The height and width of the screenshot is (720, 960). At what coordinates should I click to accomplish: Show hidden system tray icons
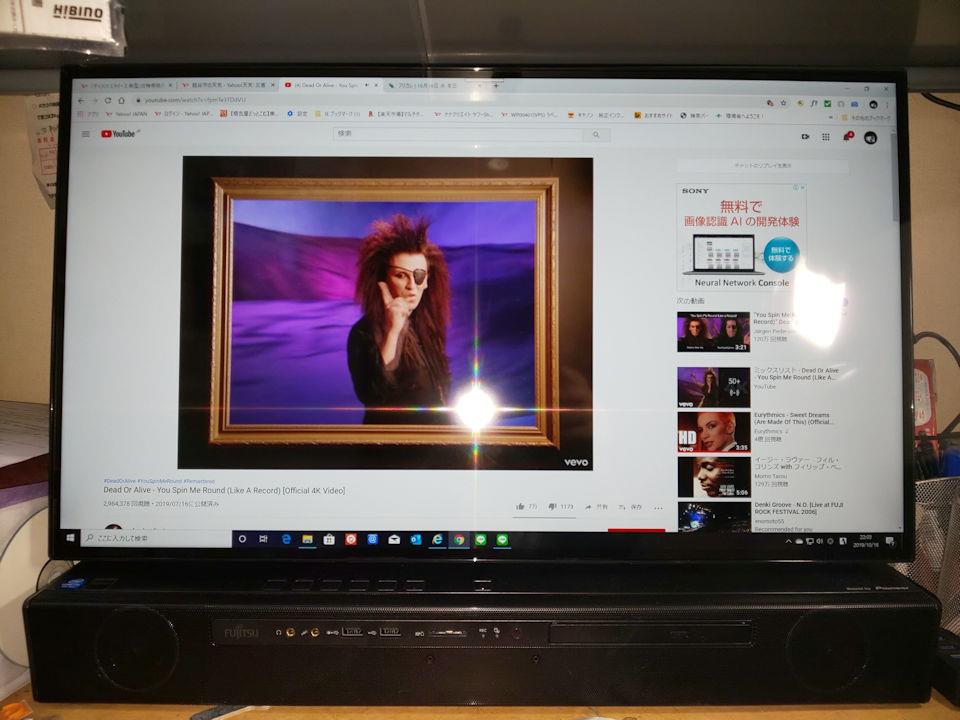tap(789, 541)
